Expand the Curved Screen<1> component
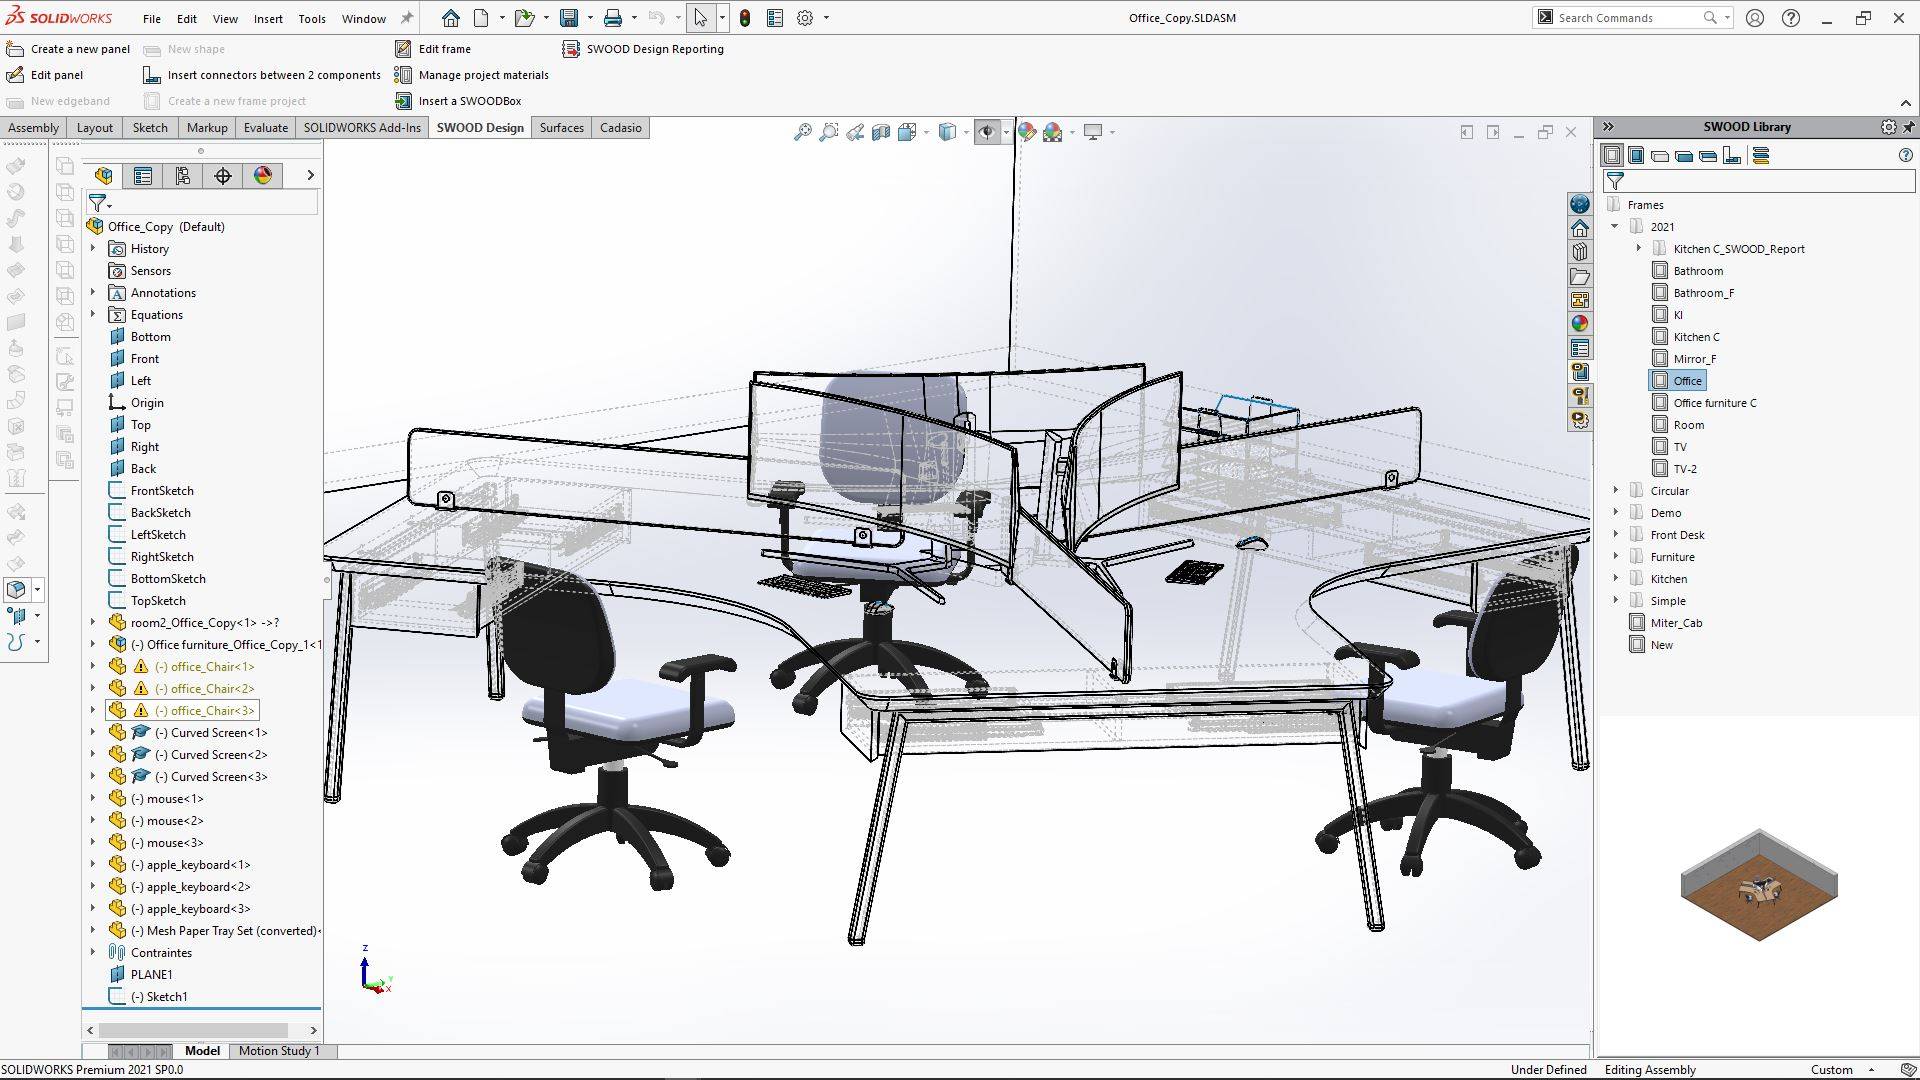This screenshot has width=1920, height=1080. click(x=93, y=732)
